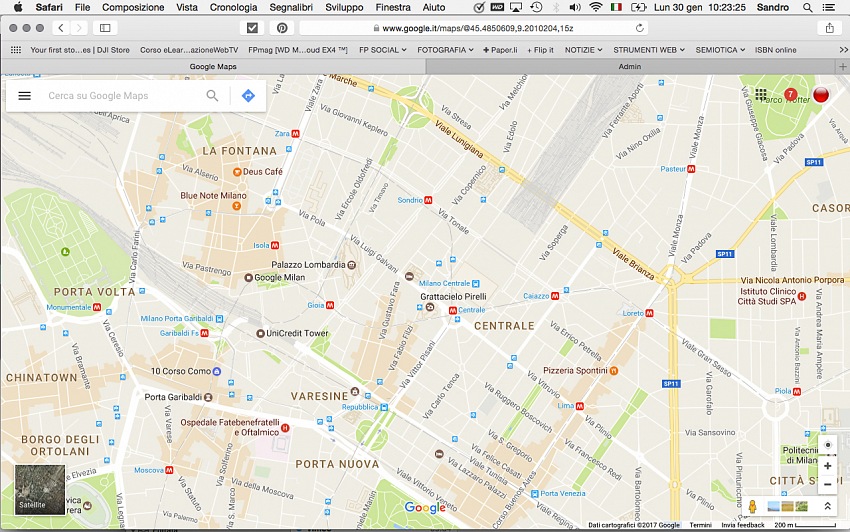Open the Cronologia menu
Image resolution: width=850 pixels, height=532 pixels.
234,8
